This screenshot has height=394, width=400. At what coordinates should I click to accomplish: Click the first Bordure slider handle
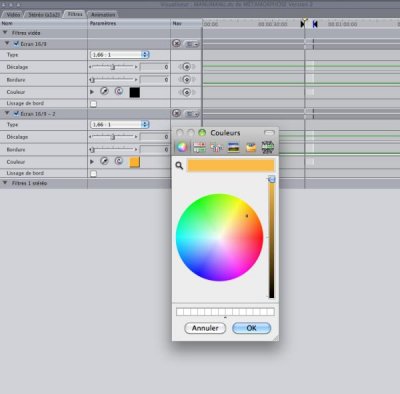pos(93,80)
